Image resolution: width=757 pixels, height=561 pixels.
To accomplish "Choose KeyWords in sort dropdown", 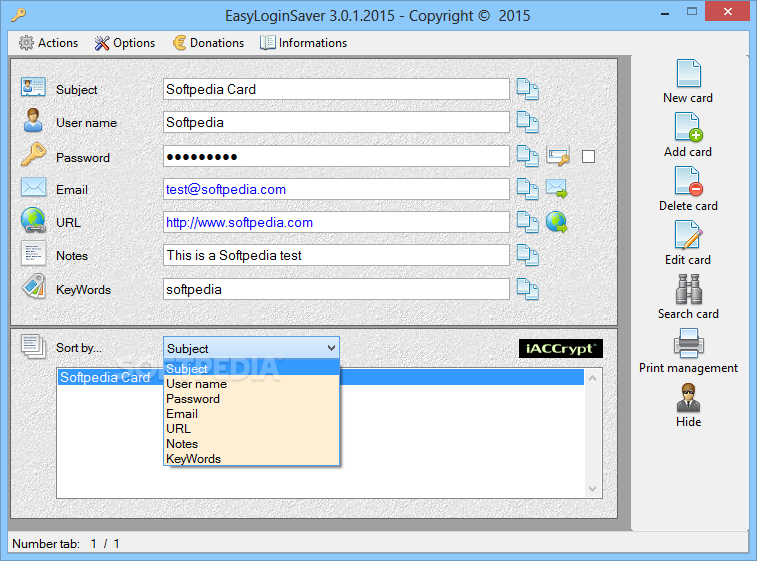I will [x=252, y=459].
